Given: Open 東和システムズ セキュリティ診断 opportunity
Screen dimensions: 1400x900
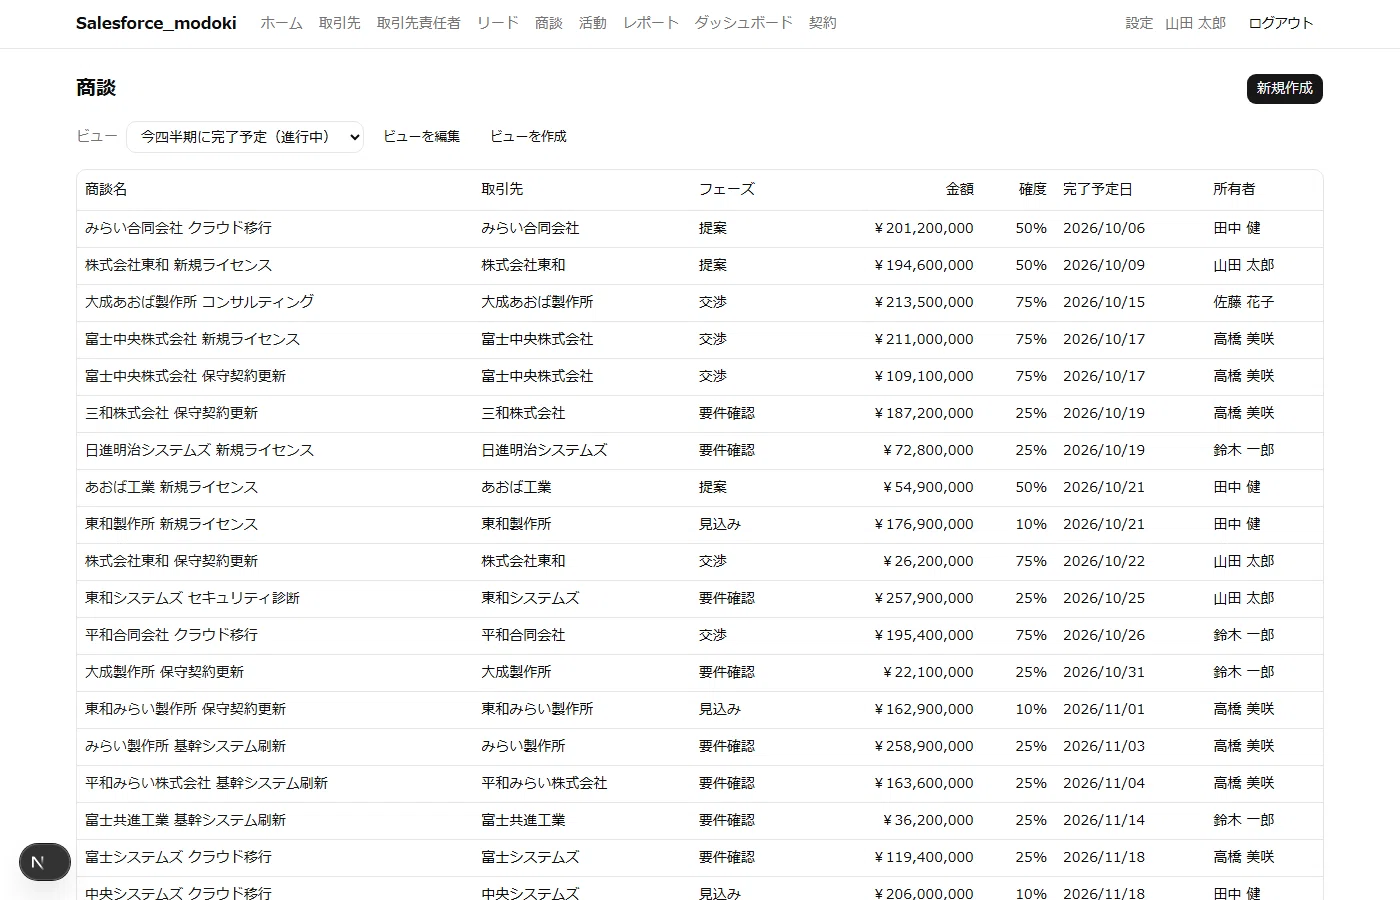Looking at the screenshot, I should pyautogui.click(x=192, y=598).
